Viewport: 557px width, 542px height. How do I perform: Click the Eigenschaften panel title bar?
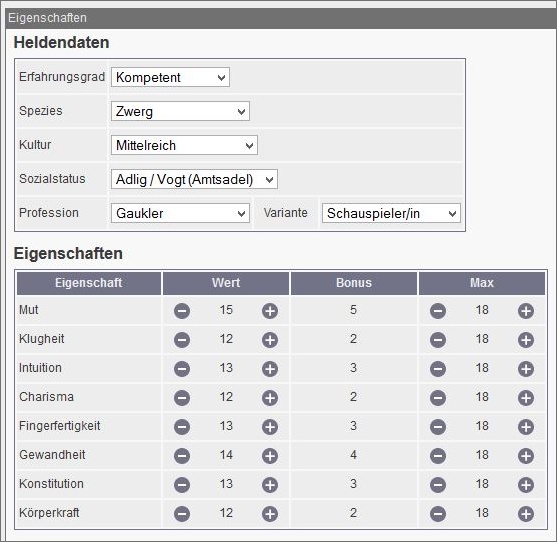pyautogui.click(x=281, y=18)
